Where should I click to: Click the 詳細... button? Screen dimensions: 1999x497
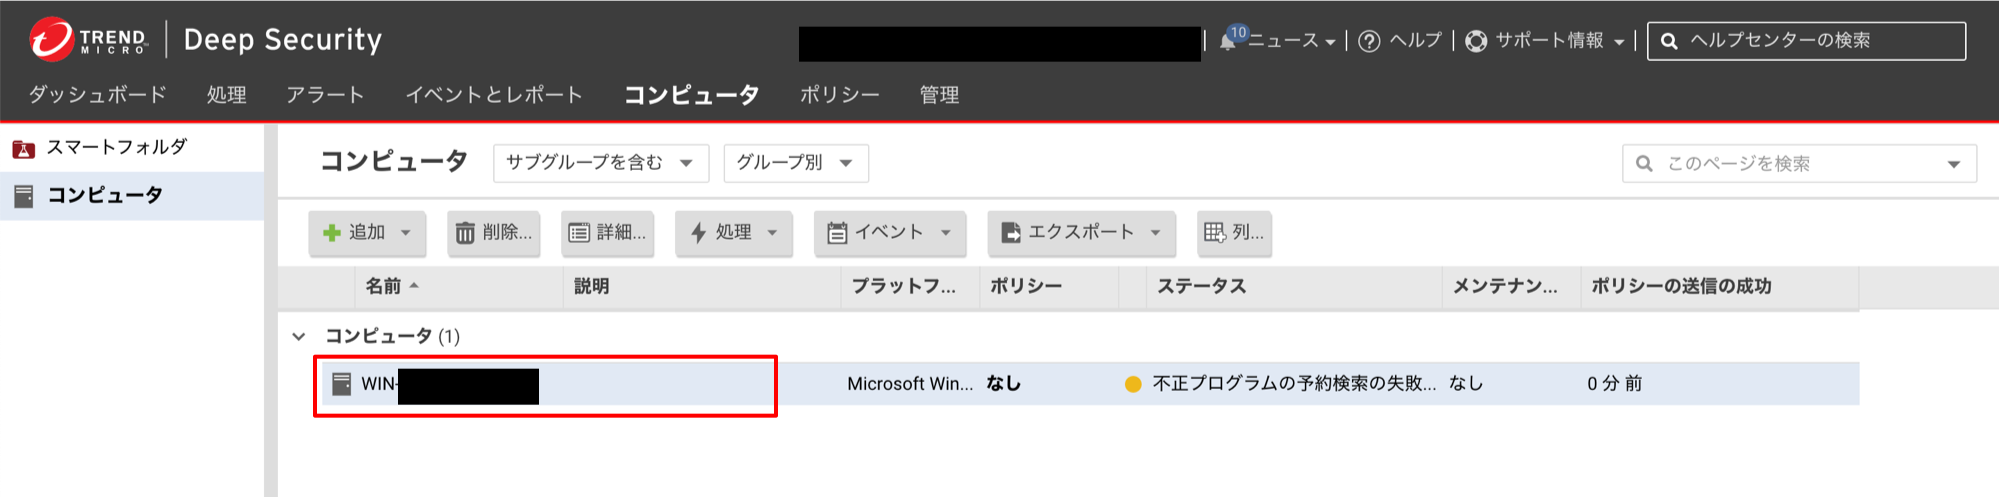tap(608, 233)
